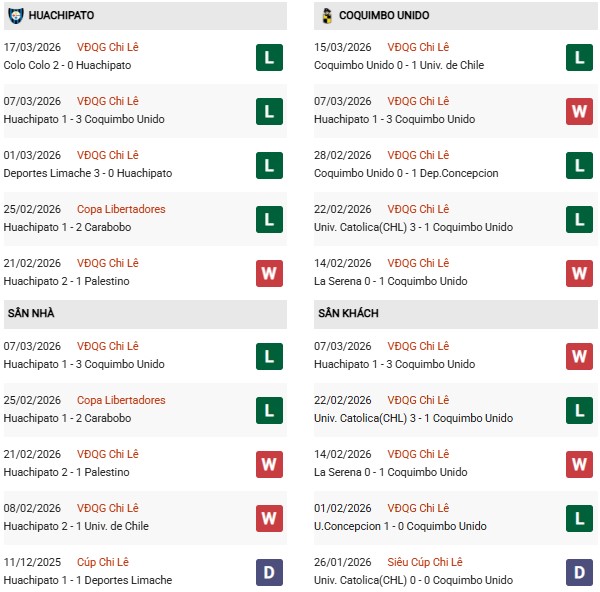
Task: Click the Coquimbo Unido team crest icon
Action: (x=327, y=16)
